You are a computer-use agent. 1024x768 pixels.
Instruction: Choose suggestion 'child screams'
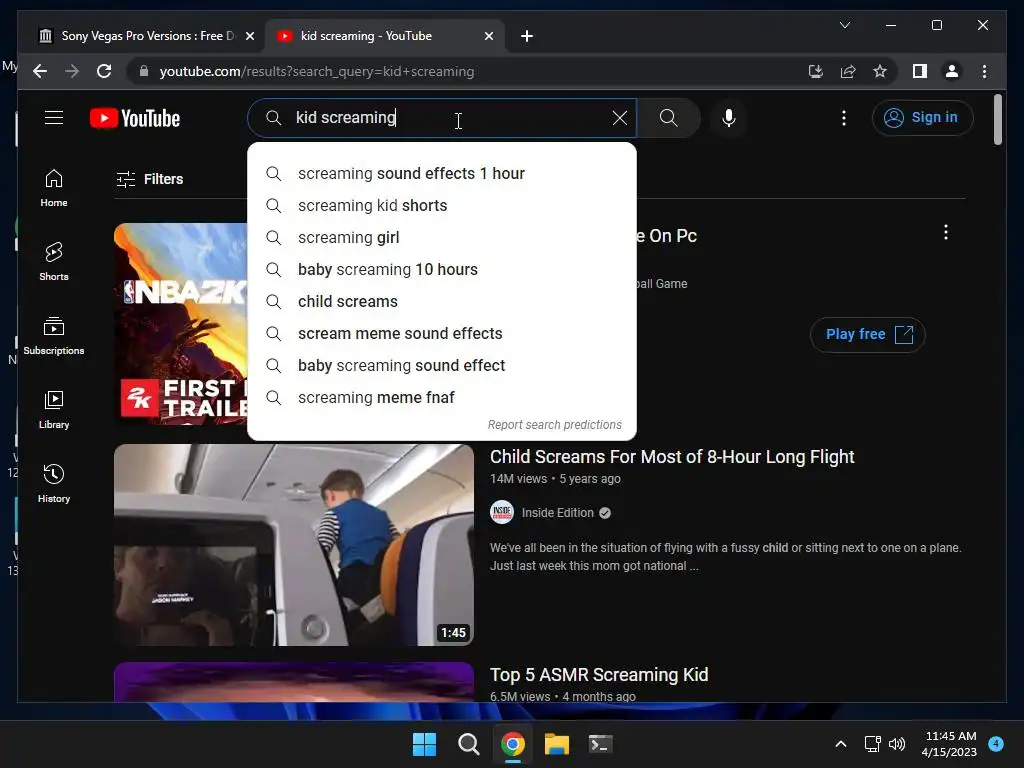(442, 302)
